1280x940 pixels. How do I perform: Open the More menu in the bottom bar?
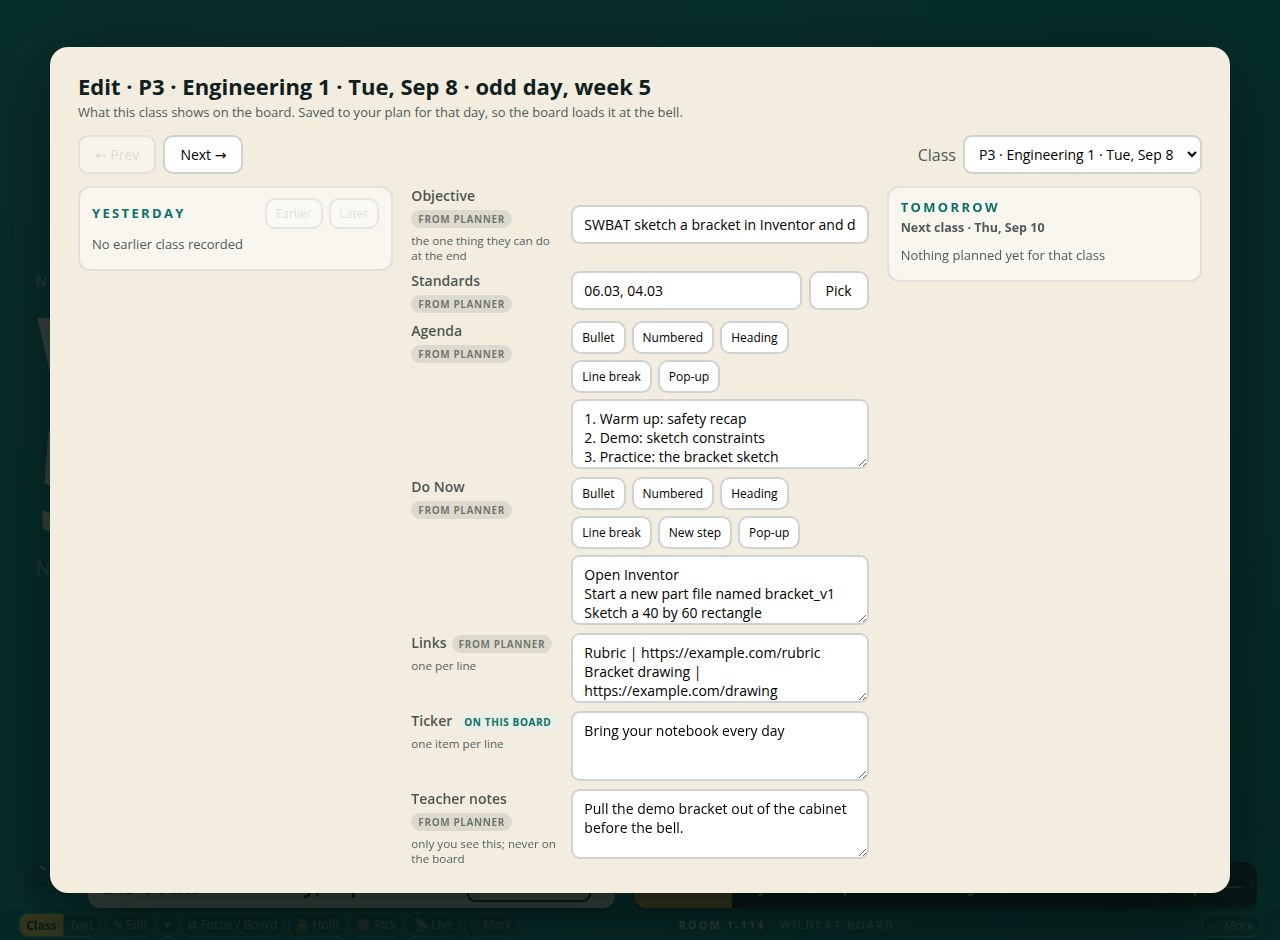(1231, 925)
